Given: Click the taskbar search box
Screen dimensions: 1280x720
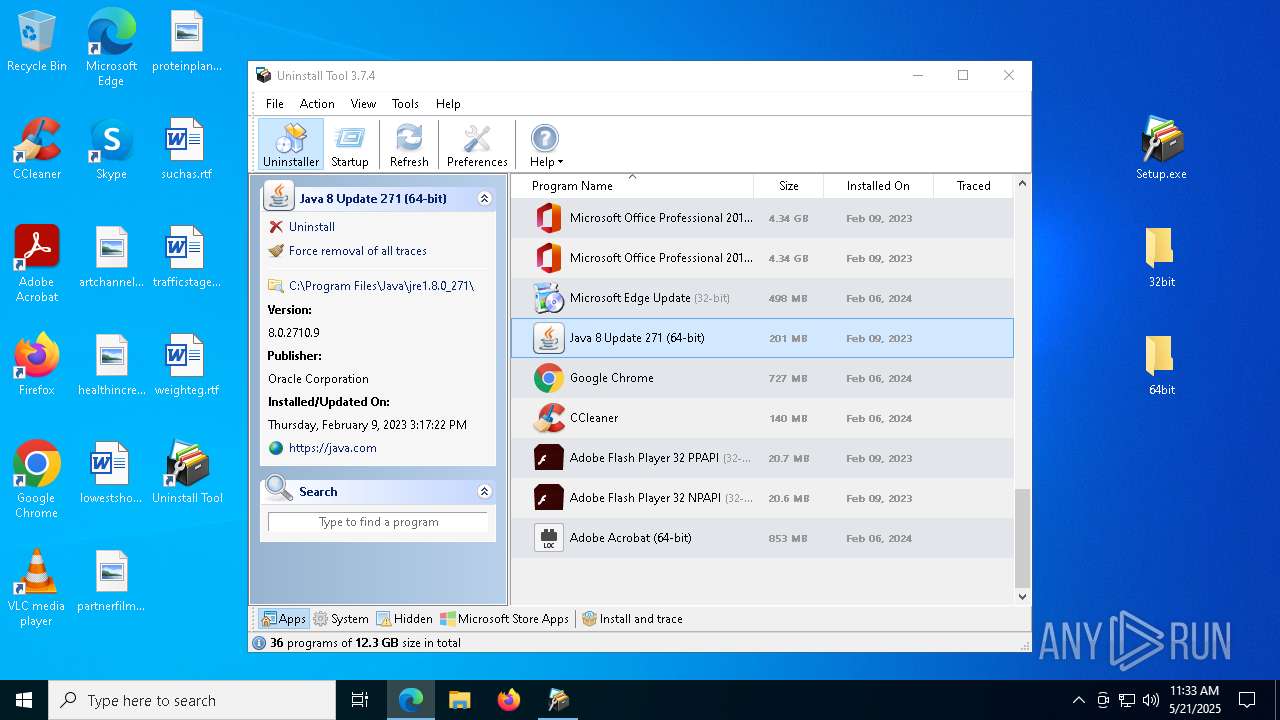Looking at the screenshot, I should tap(192, 700).
